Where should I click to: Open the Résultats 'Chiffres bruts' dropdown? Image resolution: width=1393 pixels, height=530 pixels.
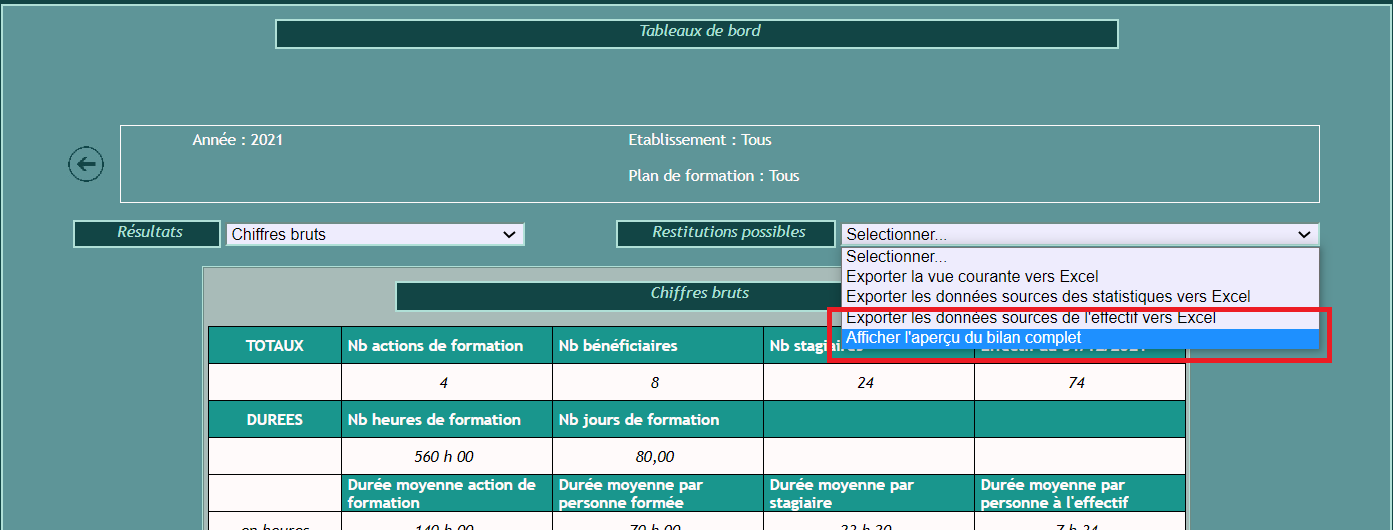(x=375, y=235)
